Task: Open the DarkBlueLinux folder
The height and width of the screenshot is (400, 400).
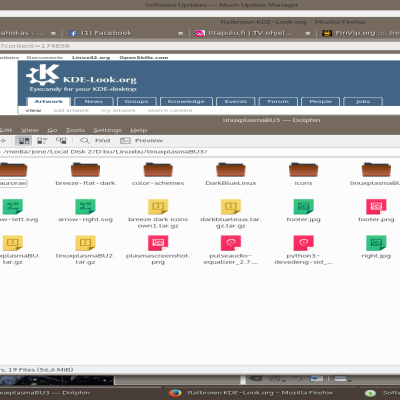Action: click(x=231, y=174)
